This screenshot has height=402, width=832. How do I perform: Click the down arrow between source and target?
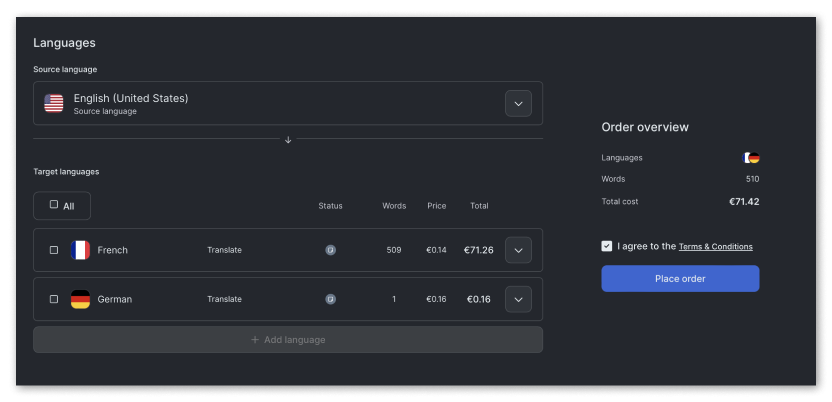pyautogui.click(x=288, y=139)
